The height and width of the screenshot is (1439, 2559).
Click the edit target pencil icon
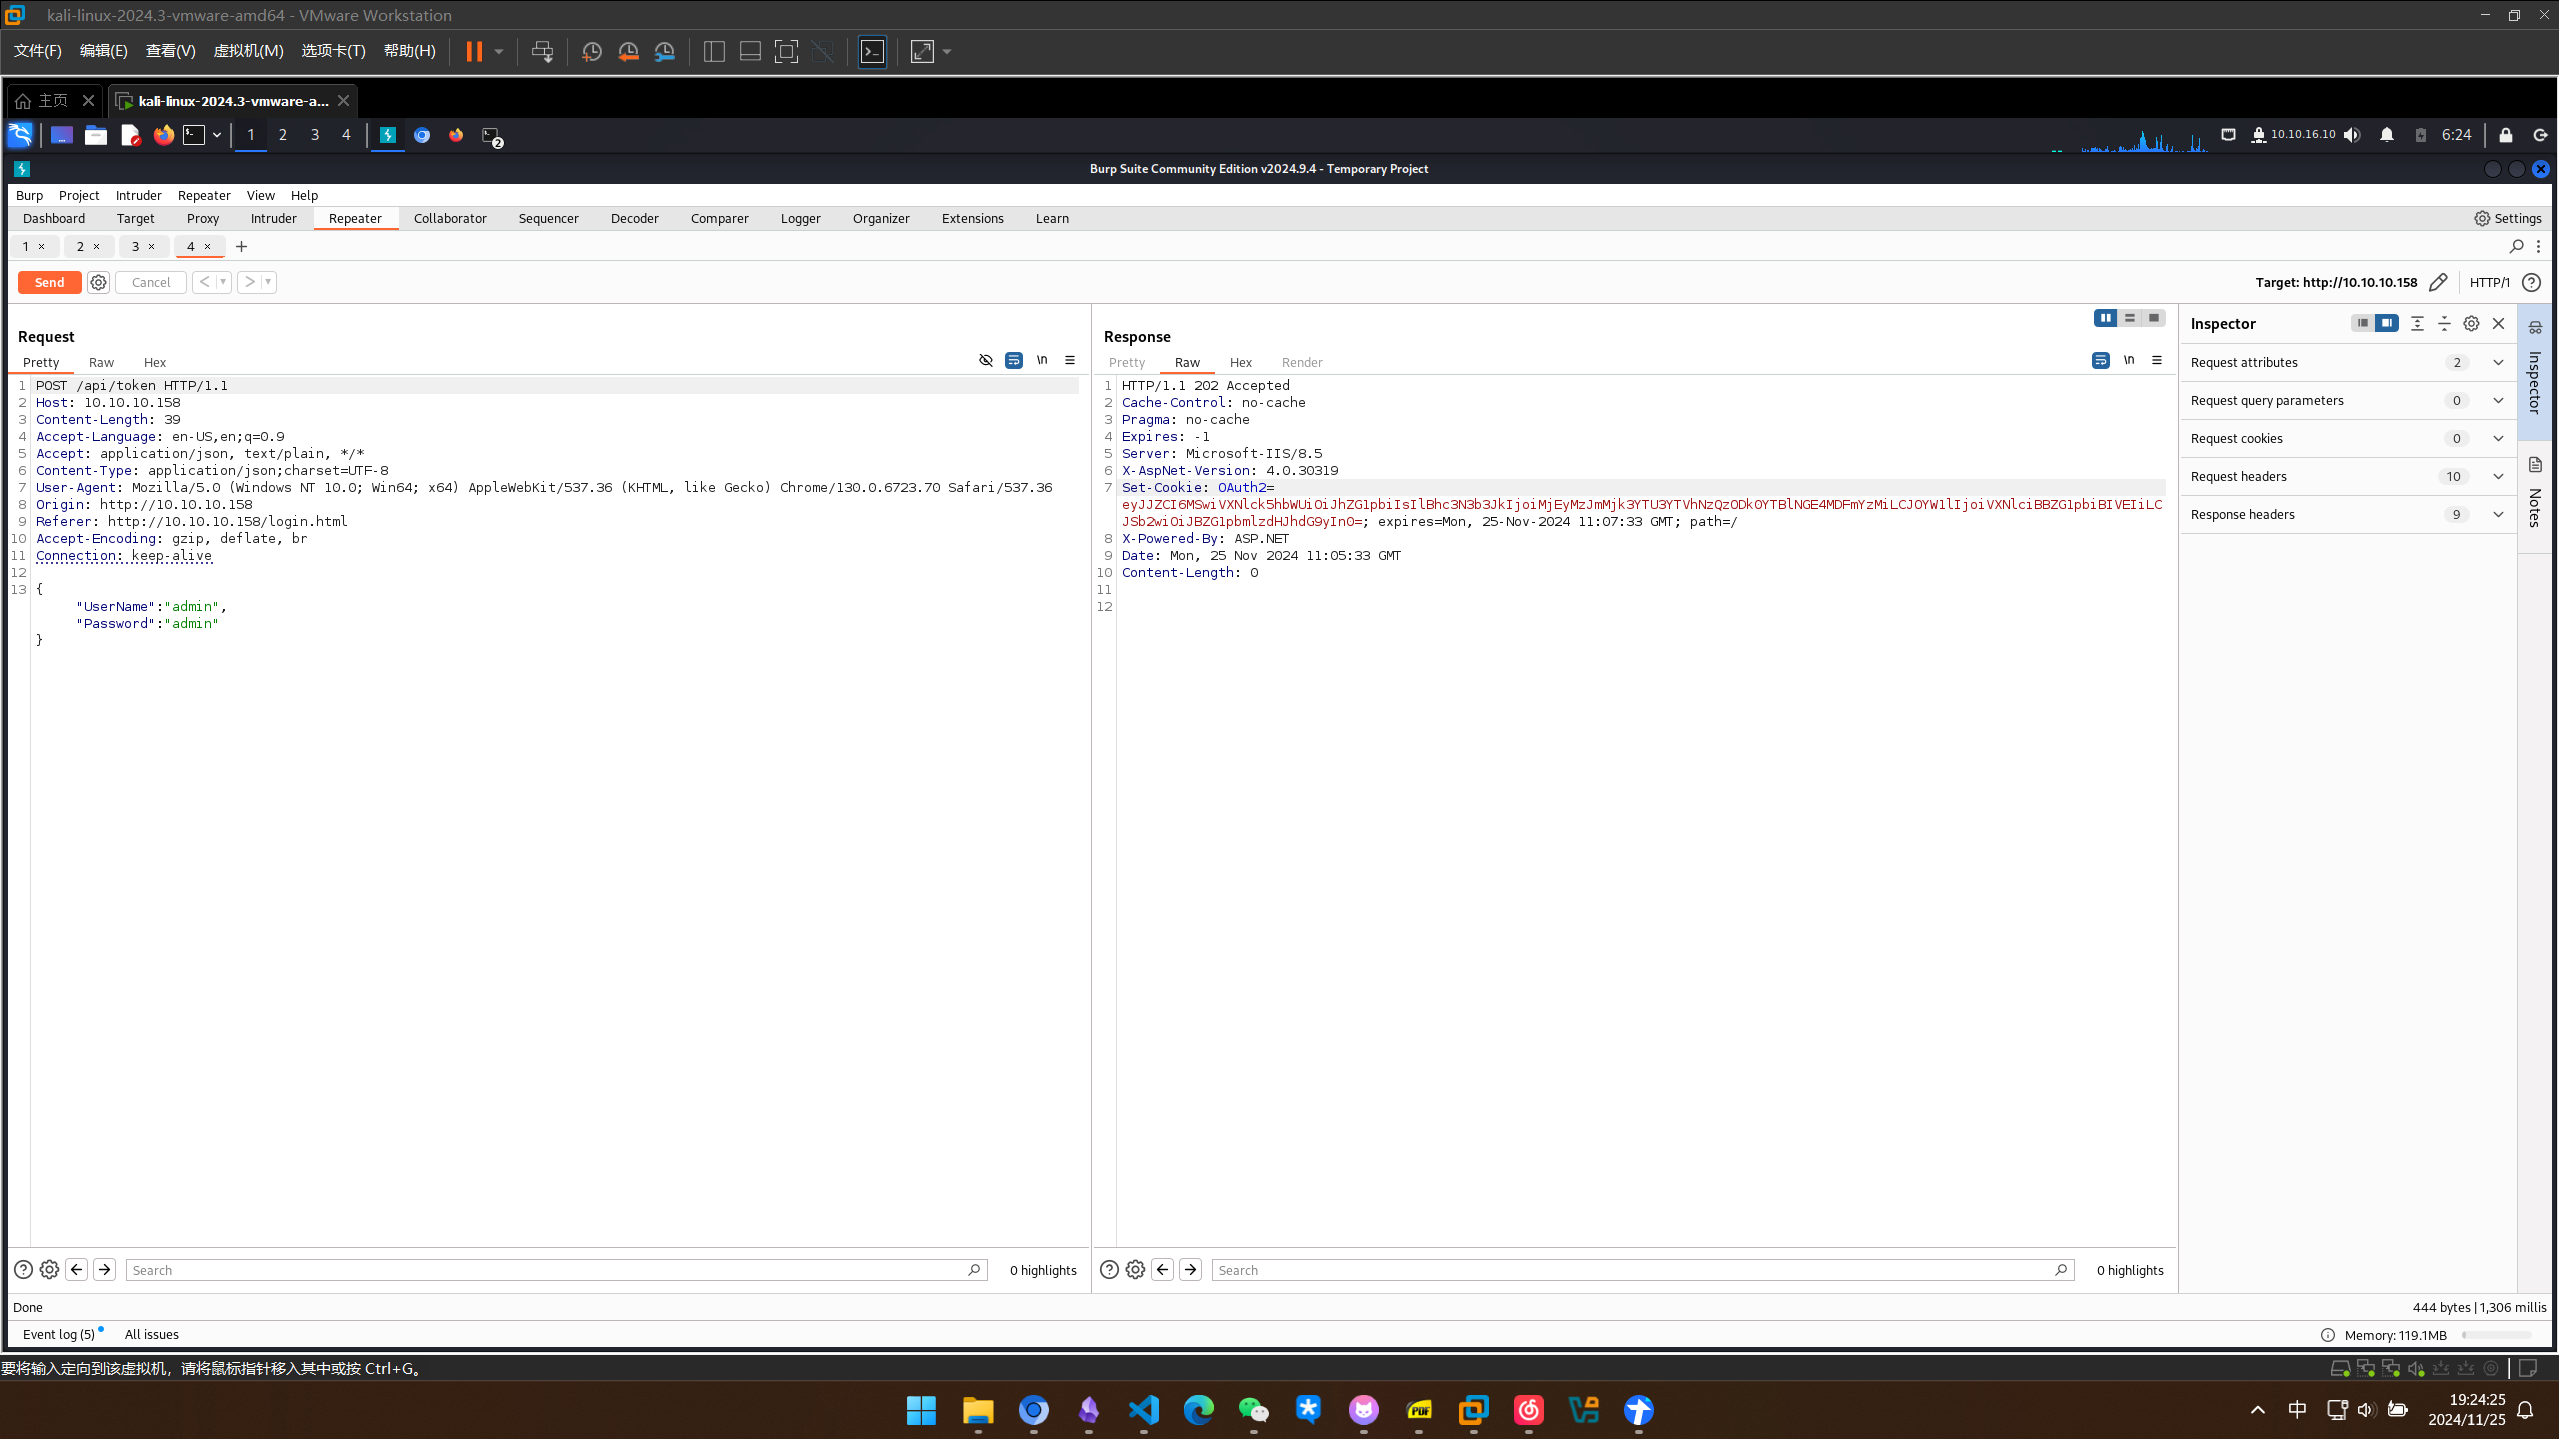coord(2438,282)
